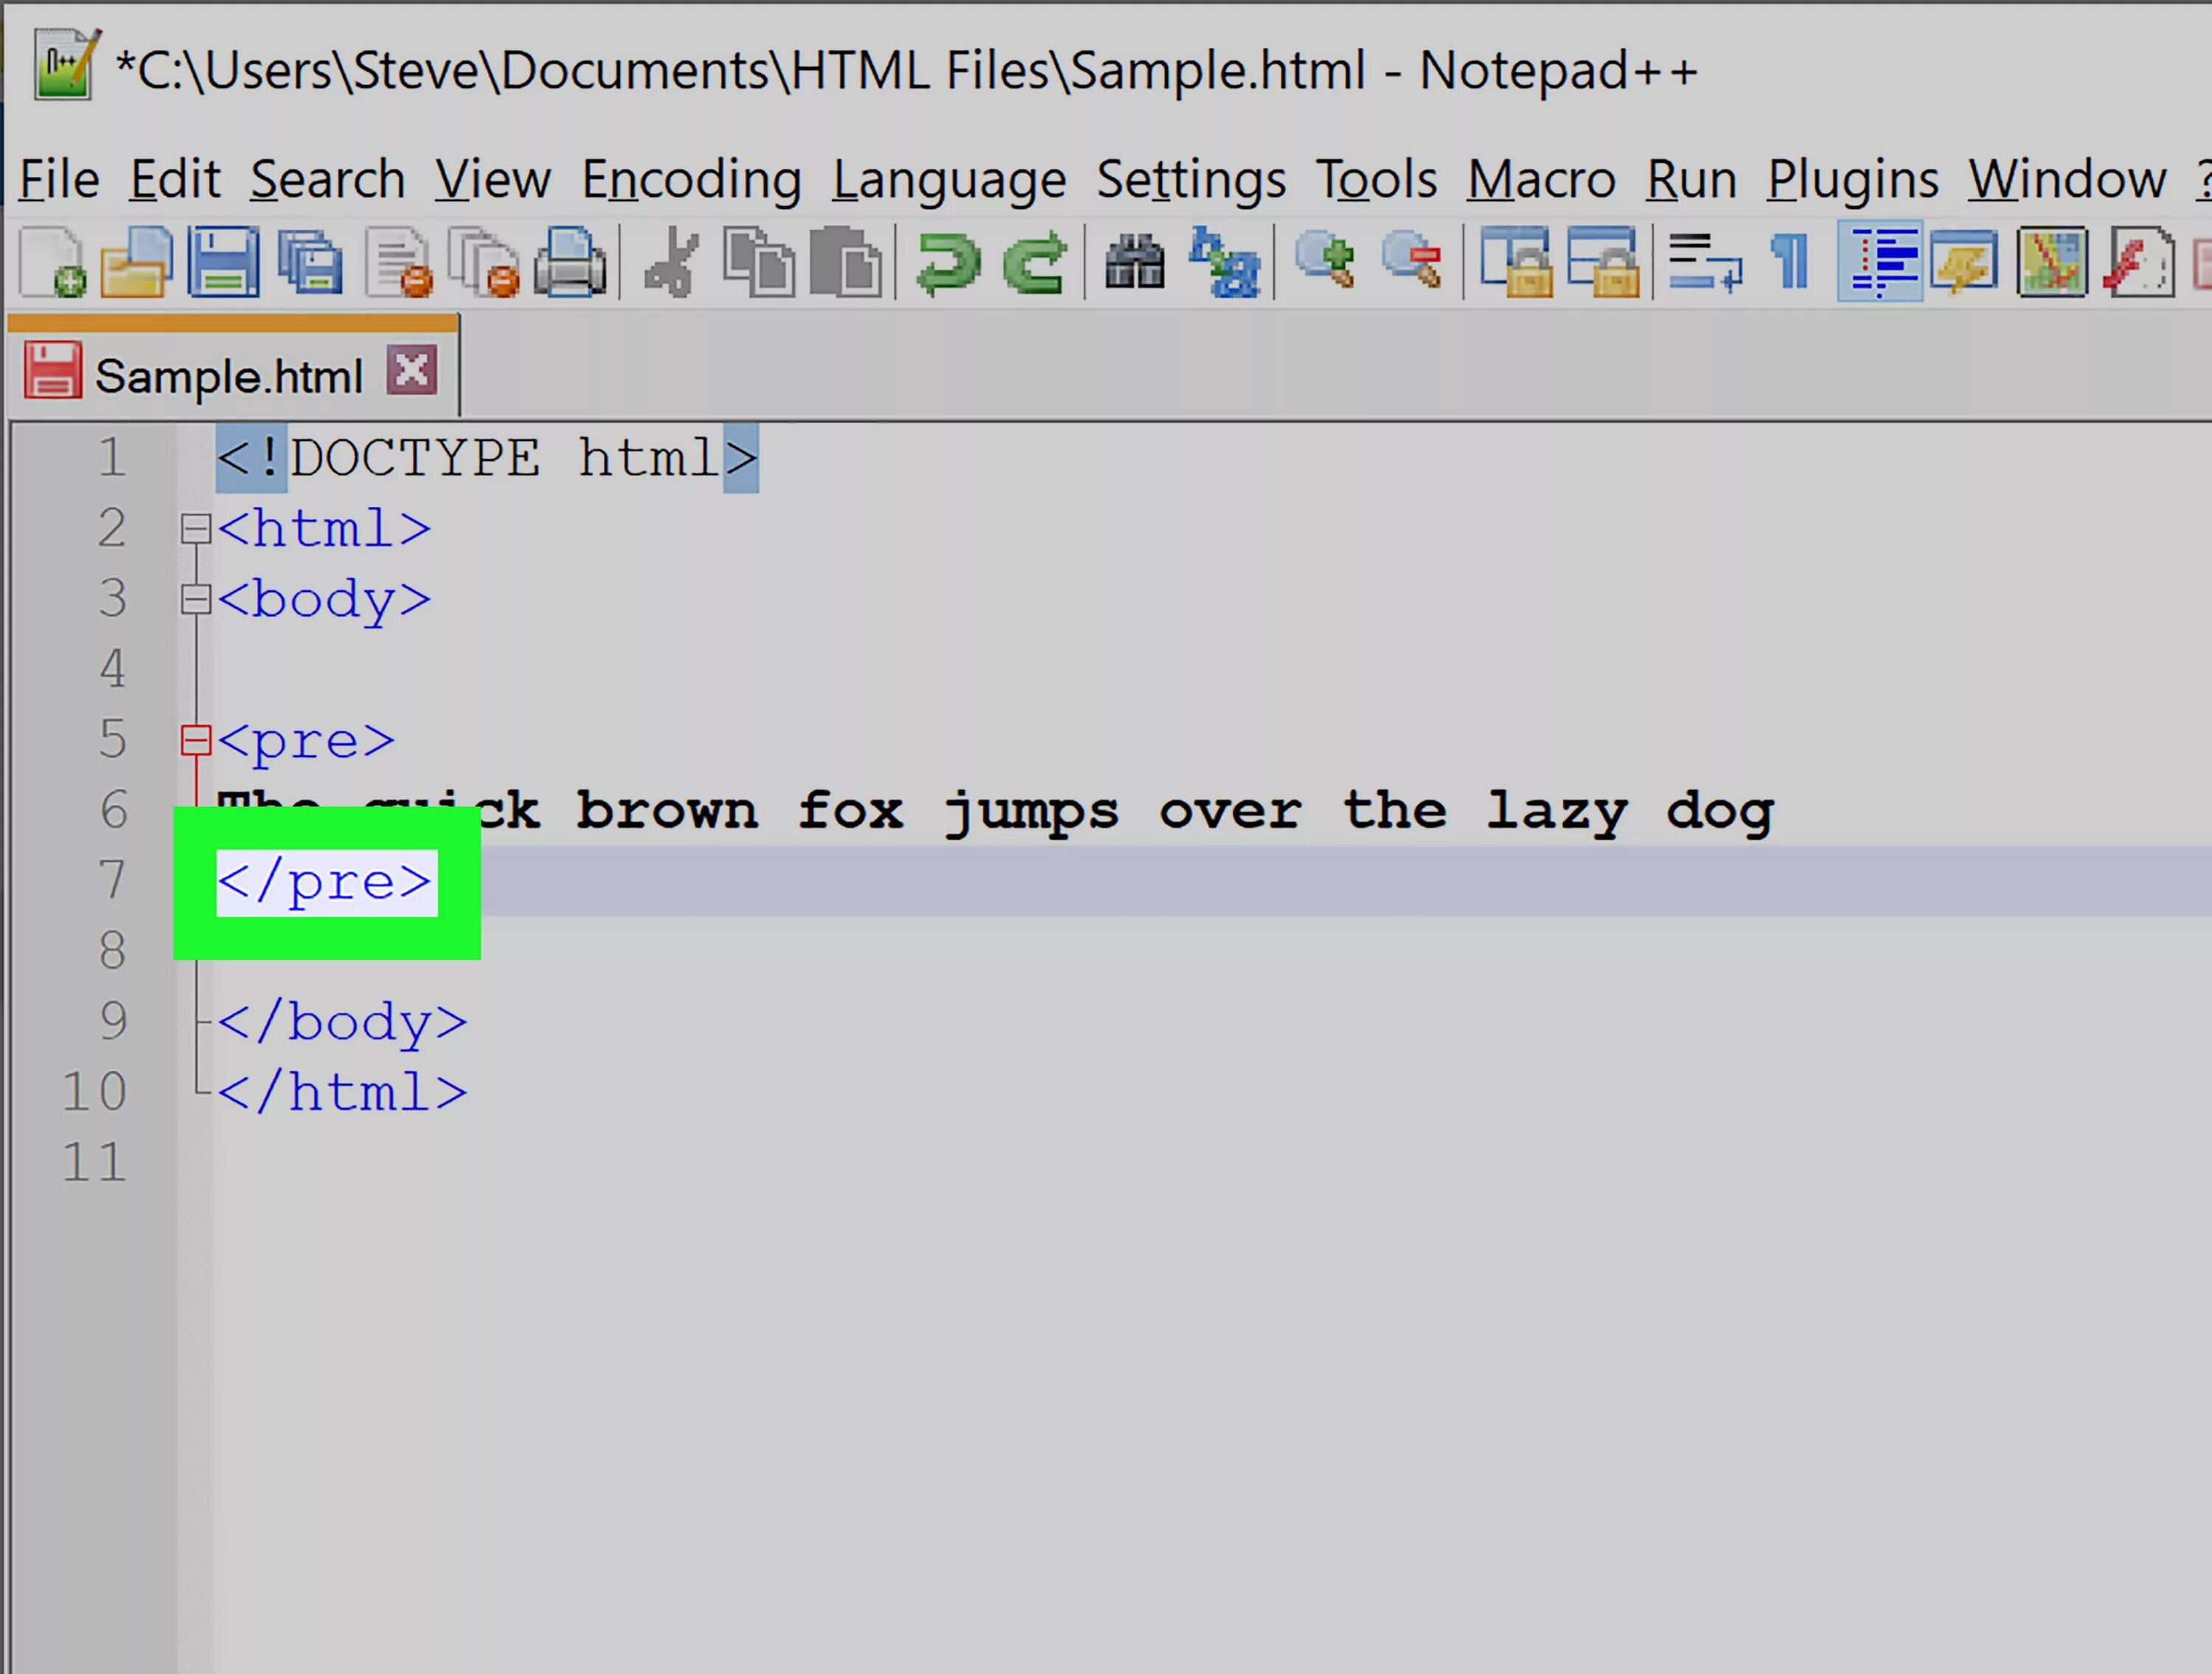Click the Print icon

[x=570, y=262]
